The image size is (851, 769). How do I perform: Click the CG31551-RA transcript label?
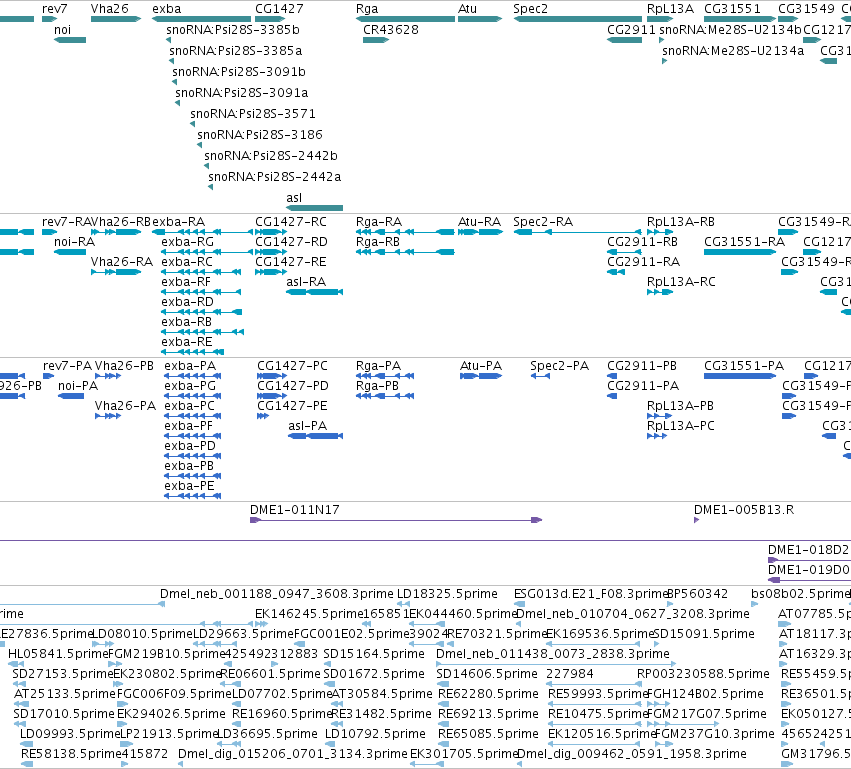[744, 242]
